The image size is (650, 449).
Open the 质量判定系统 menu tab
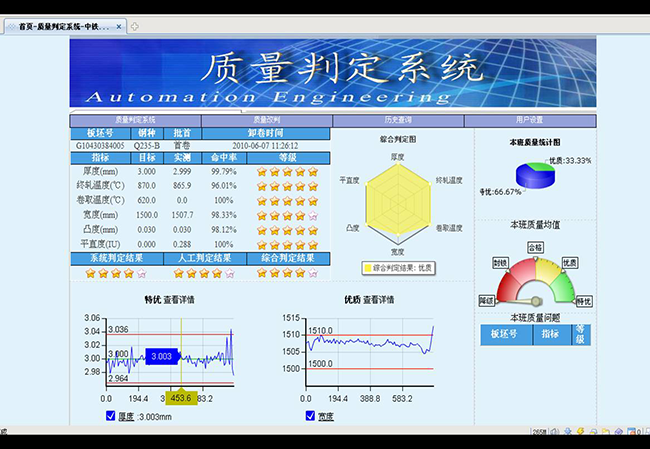pyautogui.click(x=135, y=120)
